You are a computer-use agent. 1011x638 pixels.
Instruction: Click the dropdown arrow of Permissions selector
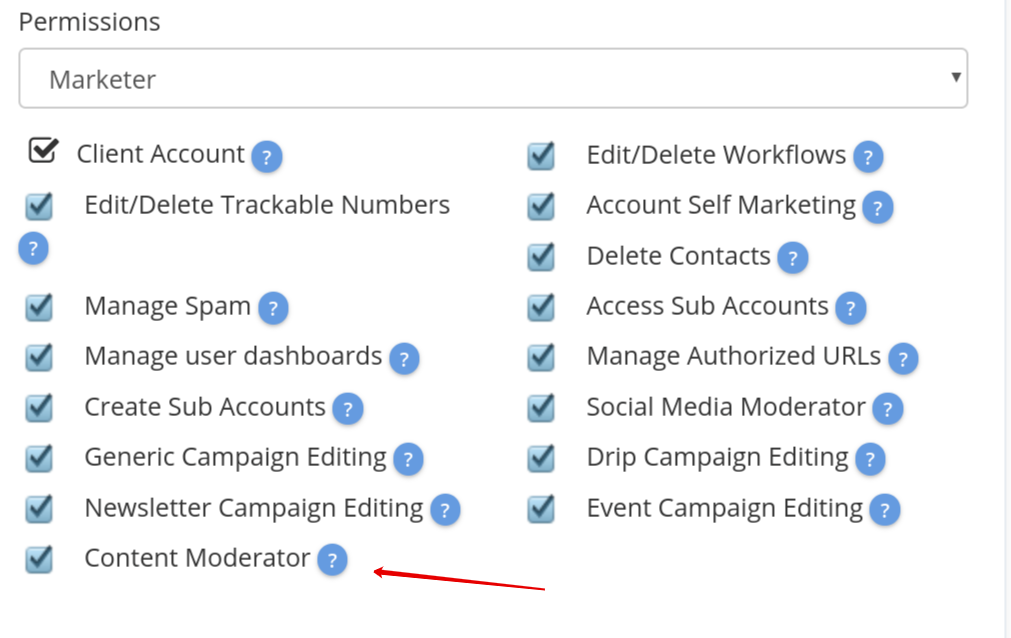point(956,77)
